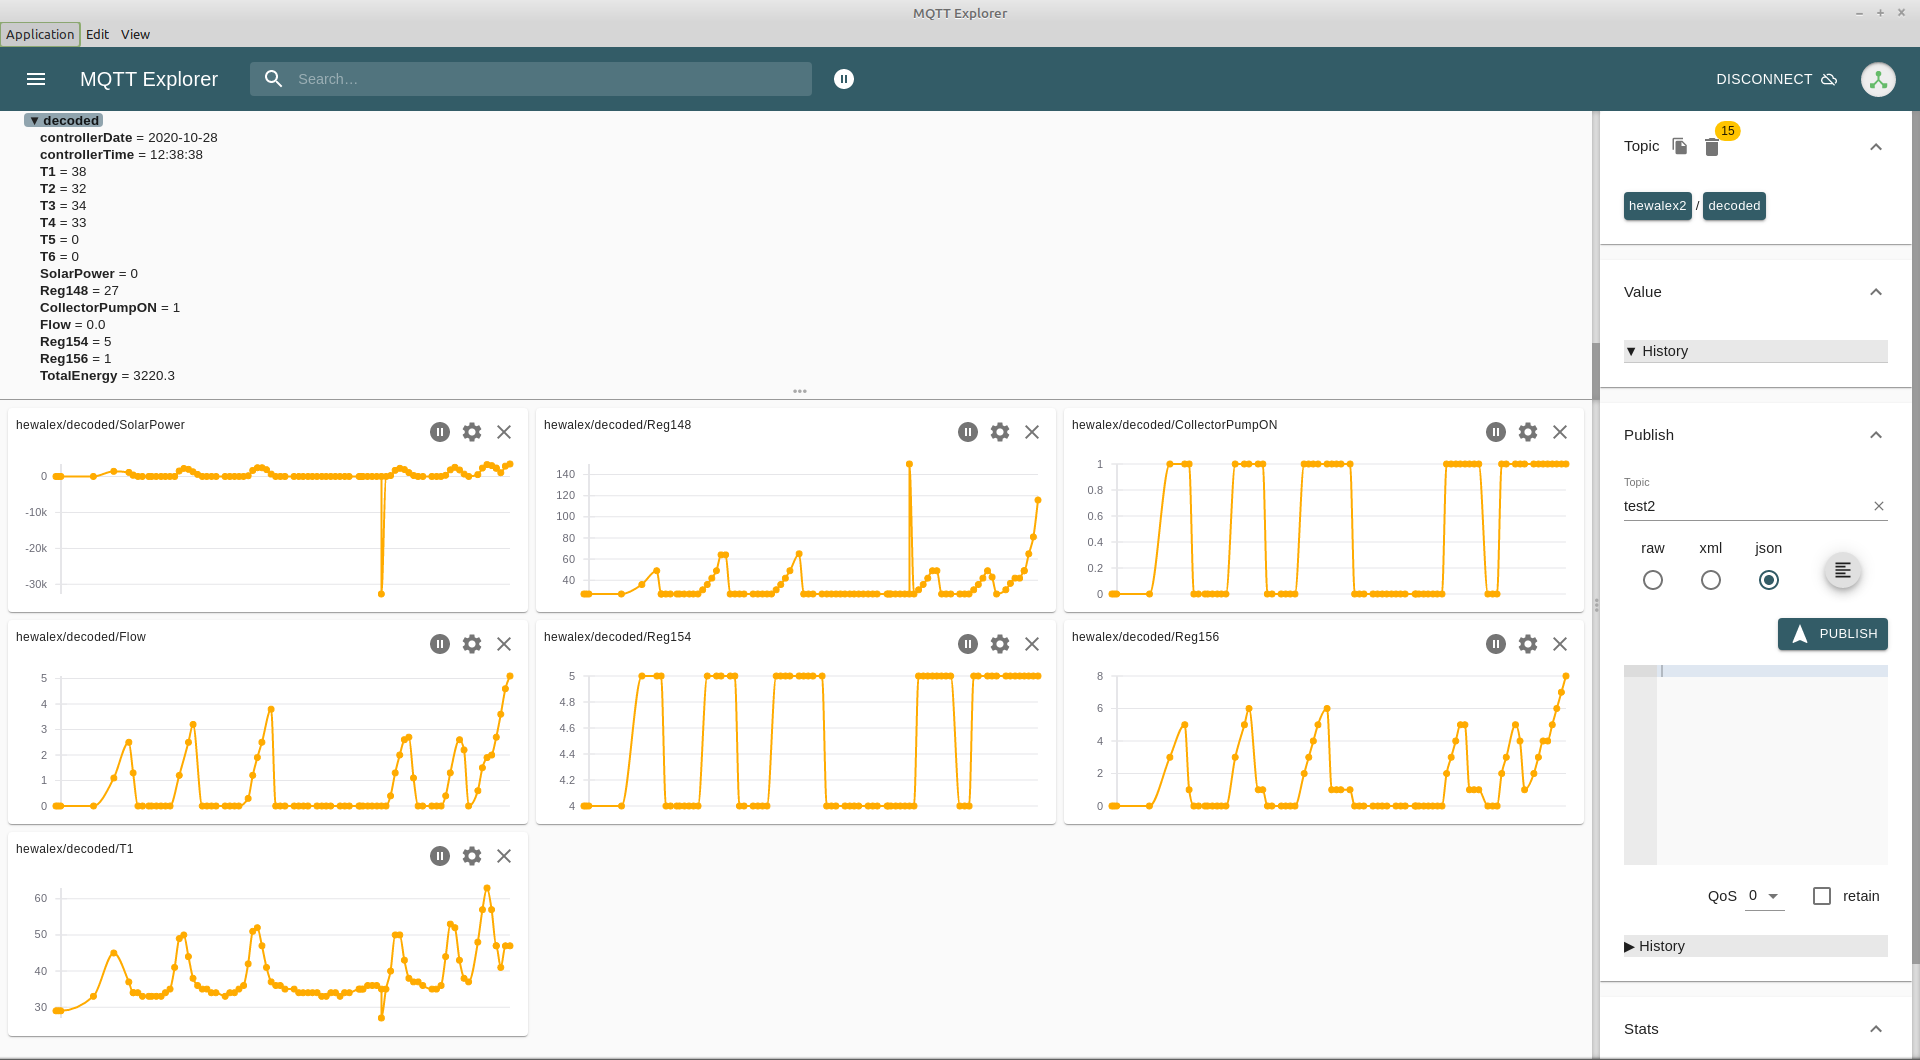
Task: Open Reg156 chart settings gear
Action: click(x=1528, y=644)
